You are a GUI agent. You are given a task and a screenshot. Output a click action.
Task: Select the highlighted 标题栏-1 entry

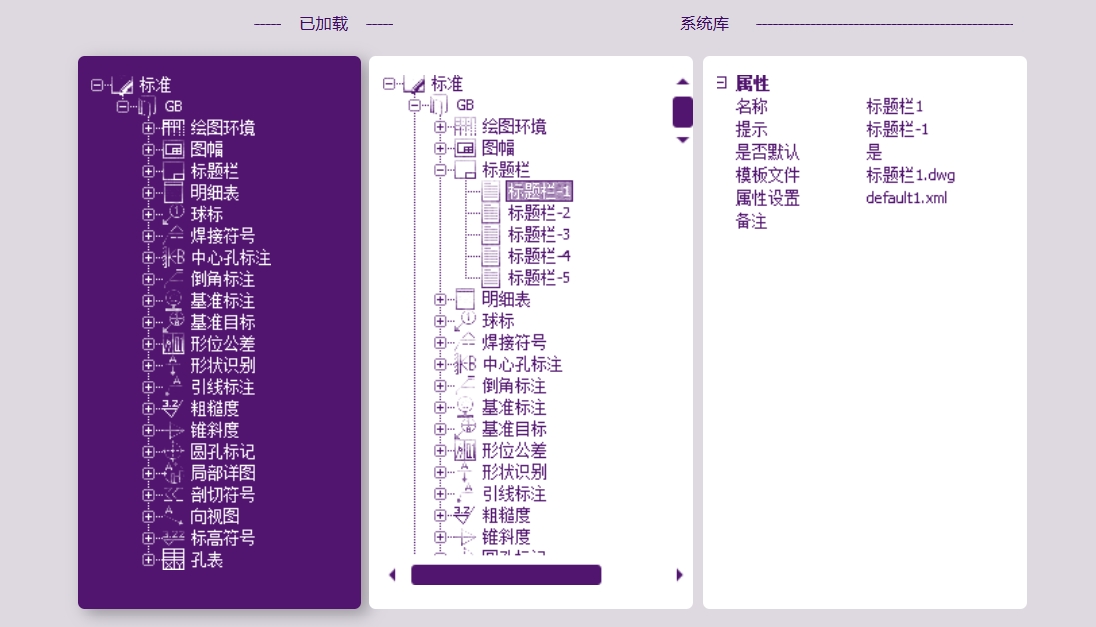click(539, 191)
